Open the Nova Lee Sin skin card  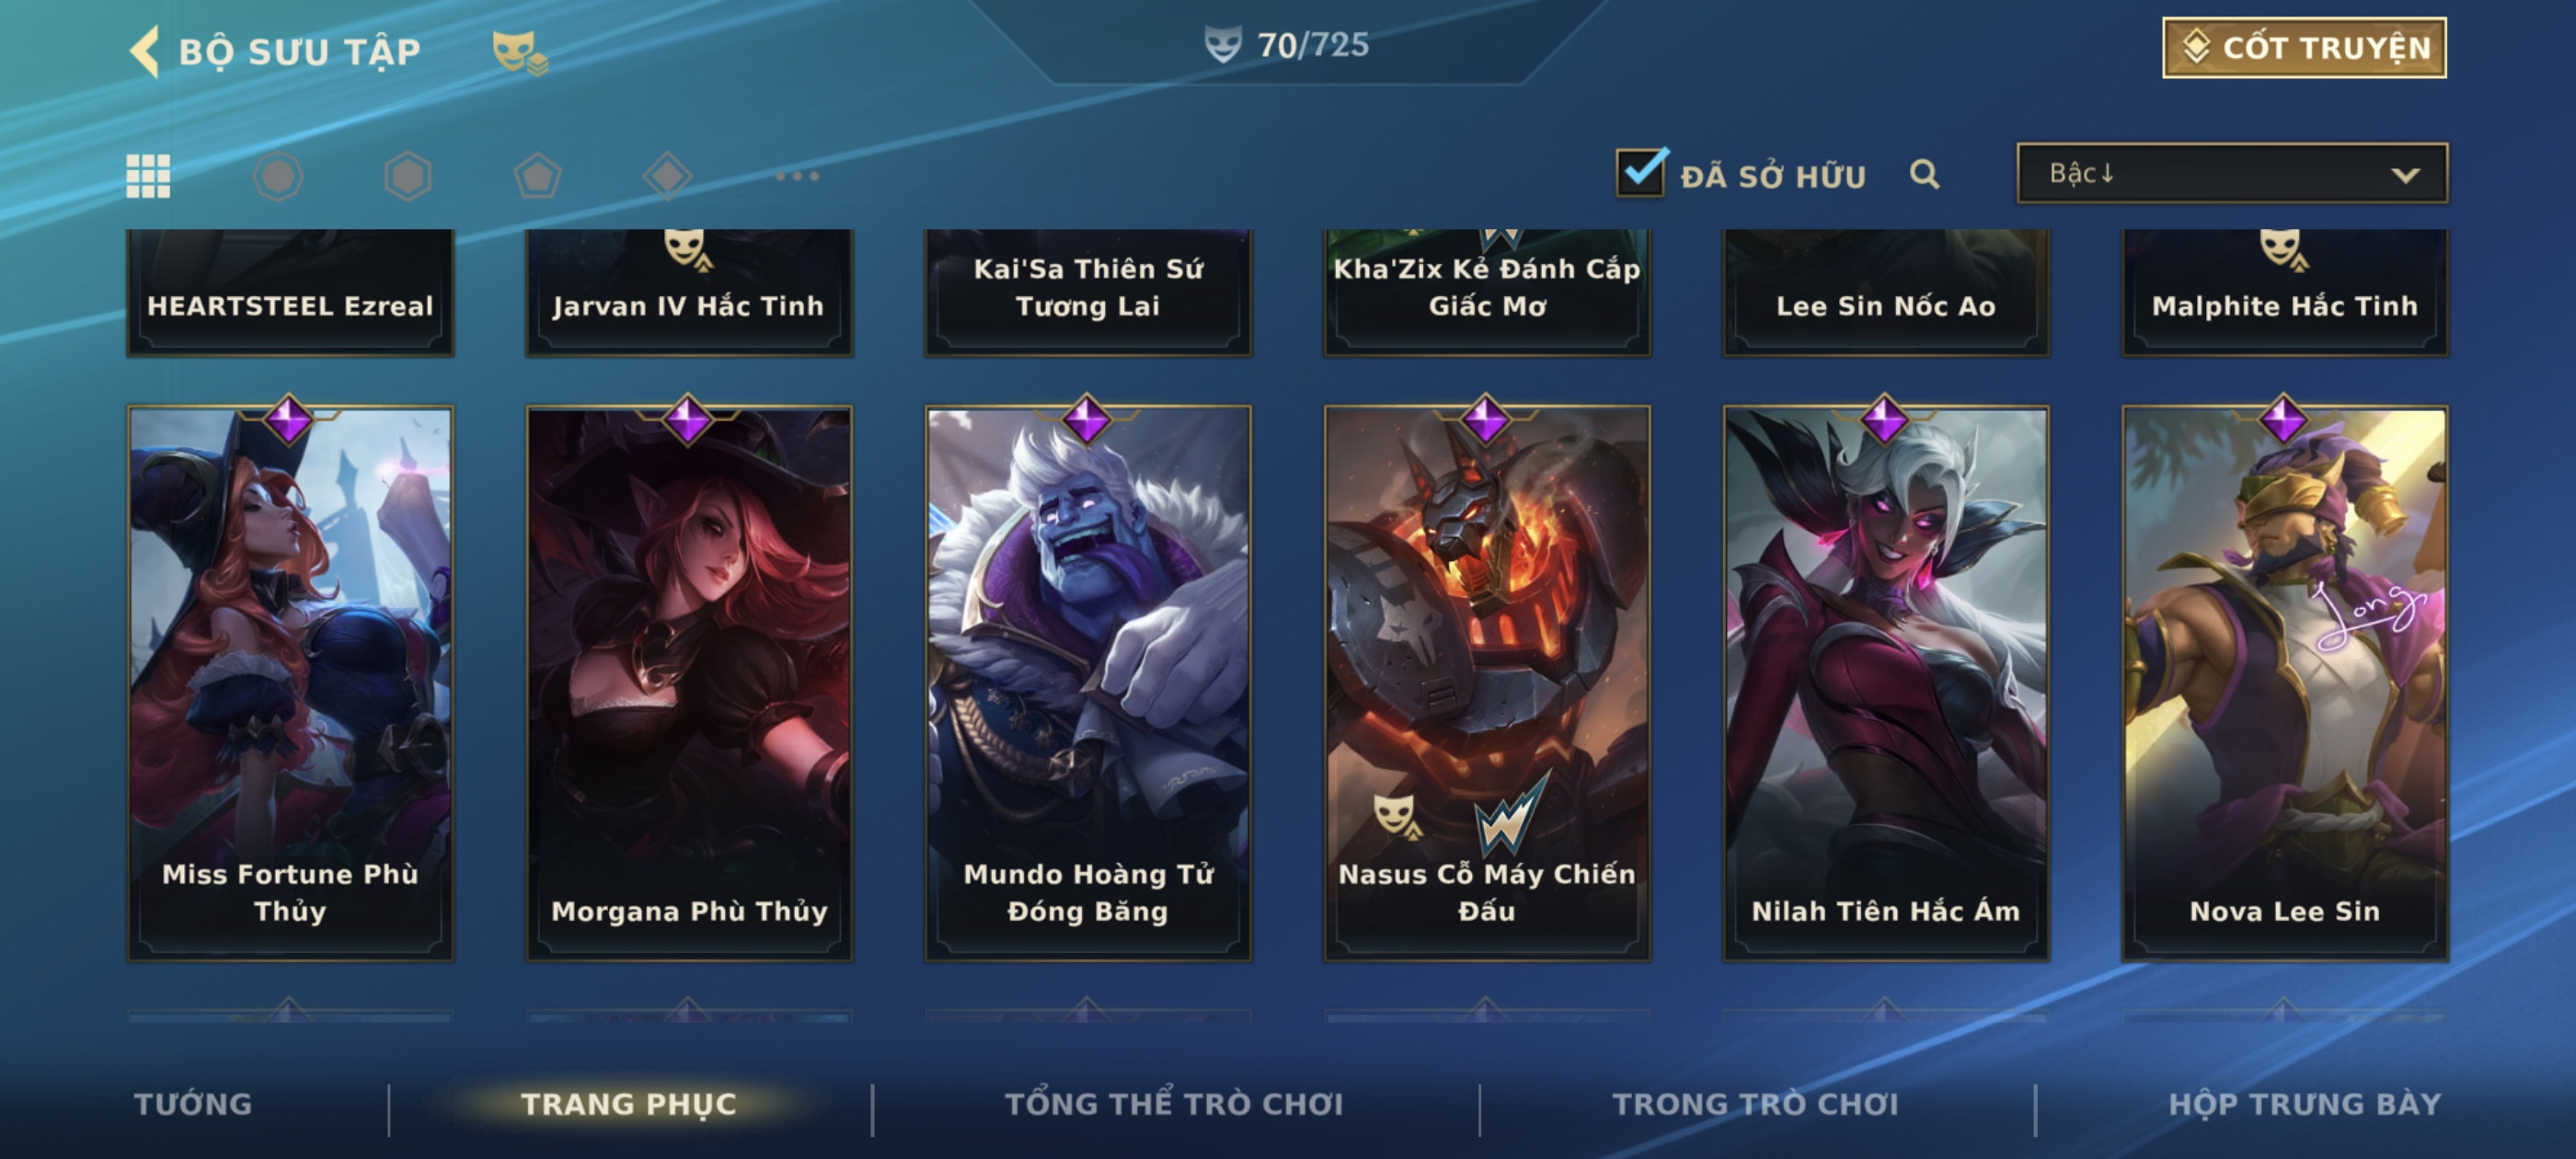click(2285, 683)
